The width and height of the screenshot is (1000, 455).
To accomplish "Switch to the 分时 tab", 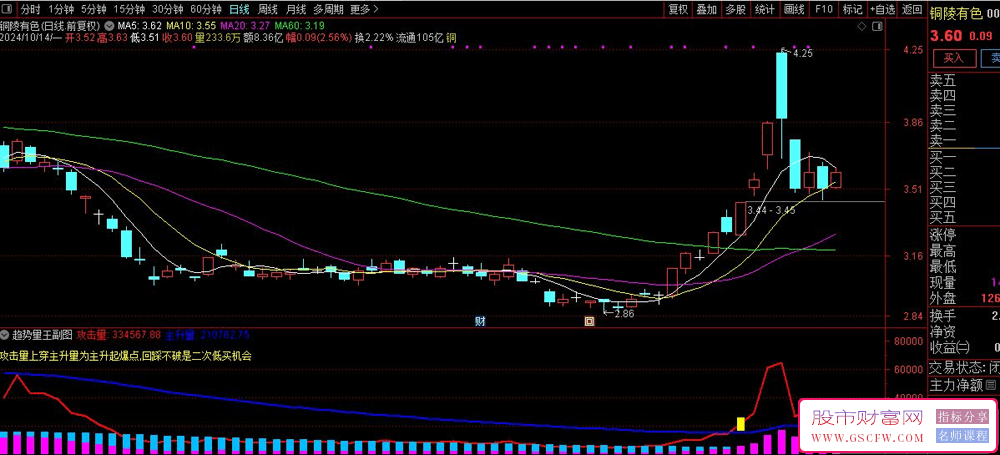I will point(30,9).
